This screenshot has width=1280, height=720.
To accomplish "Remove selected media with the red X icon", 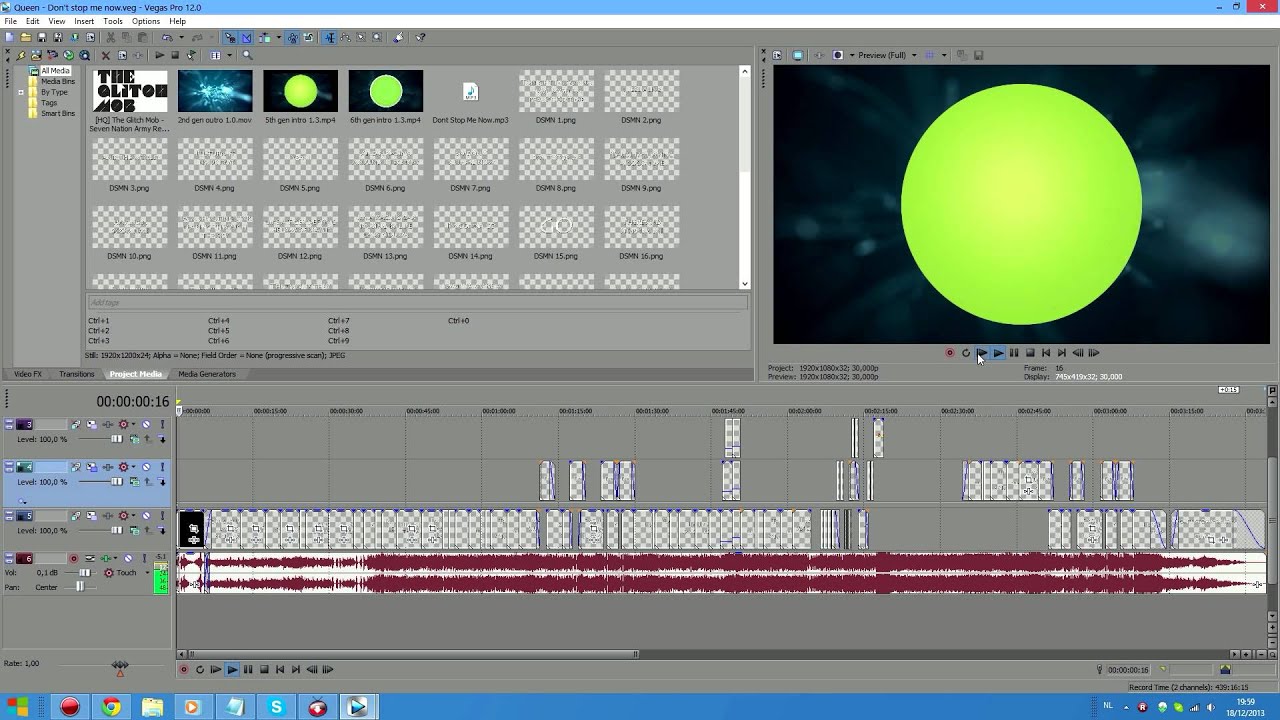I will (x=105, y=56).
